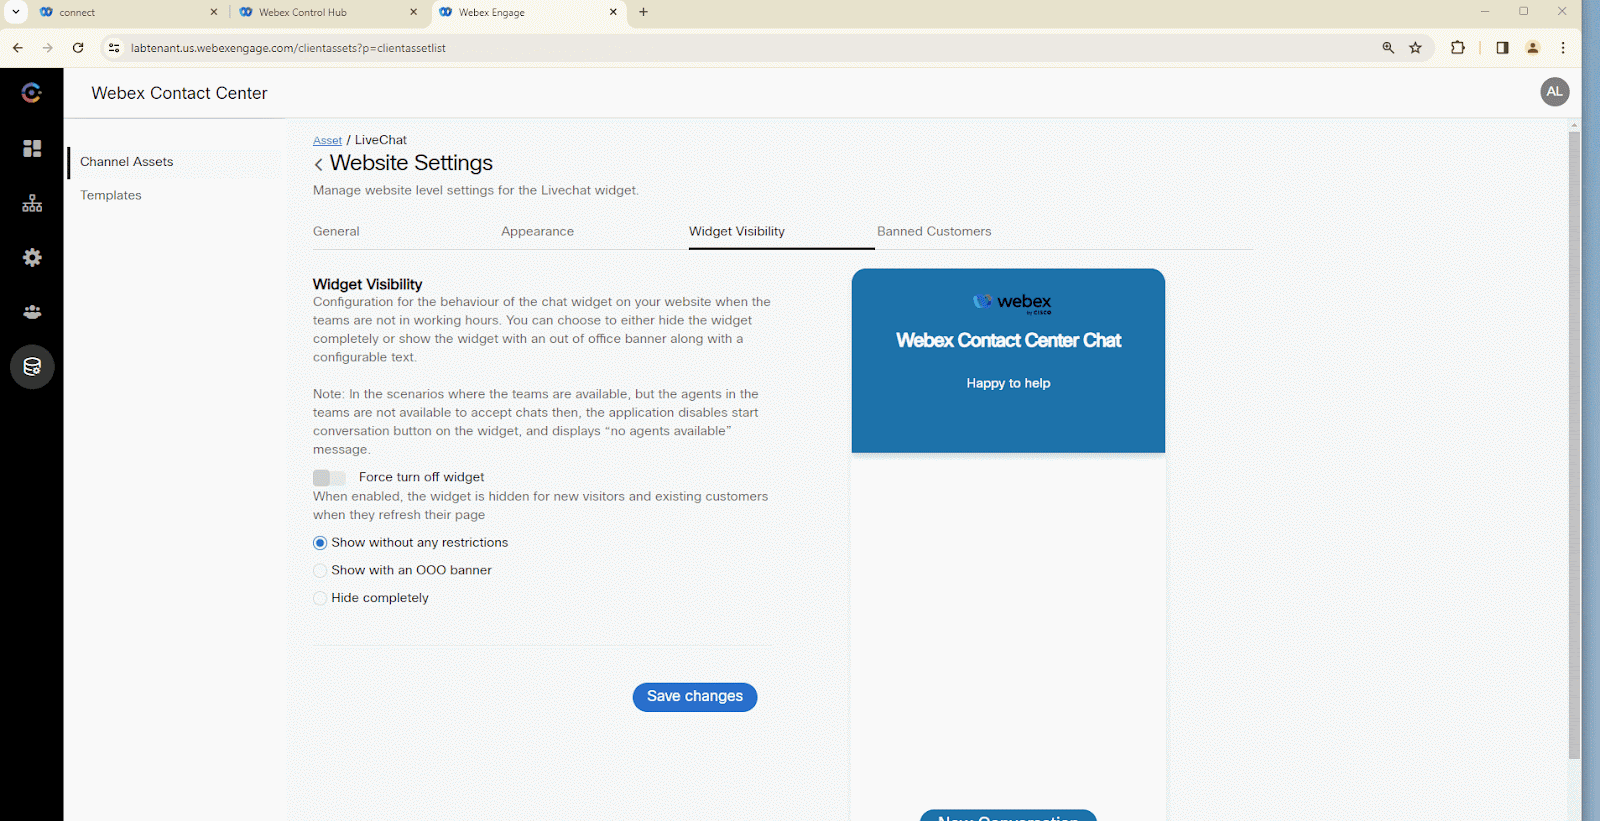Close the Webex Control Hub tab
This screenshot has height=821, width=1600.
click(x=414, y=12)
